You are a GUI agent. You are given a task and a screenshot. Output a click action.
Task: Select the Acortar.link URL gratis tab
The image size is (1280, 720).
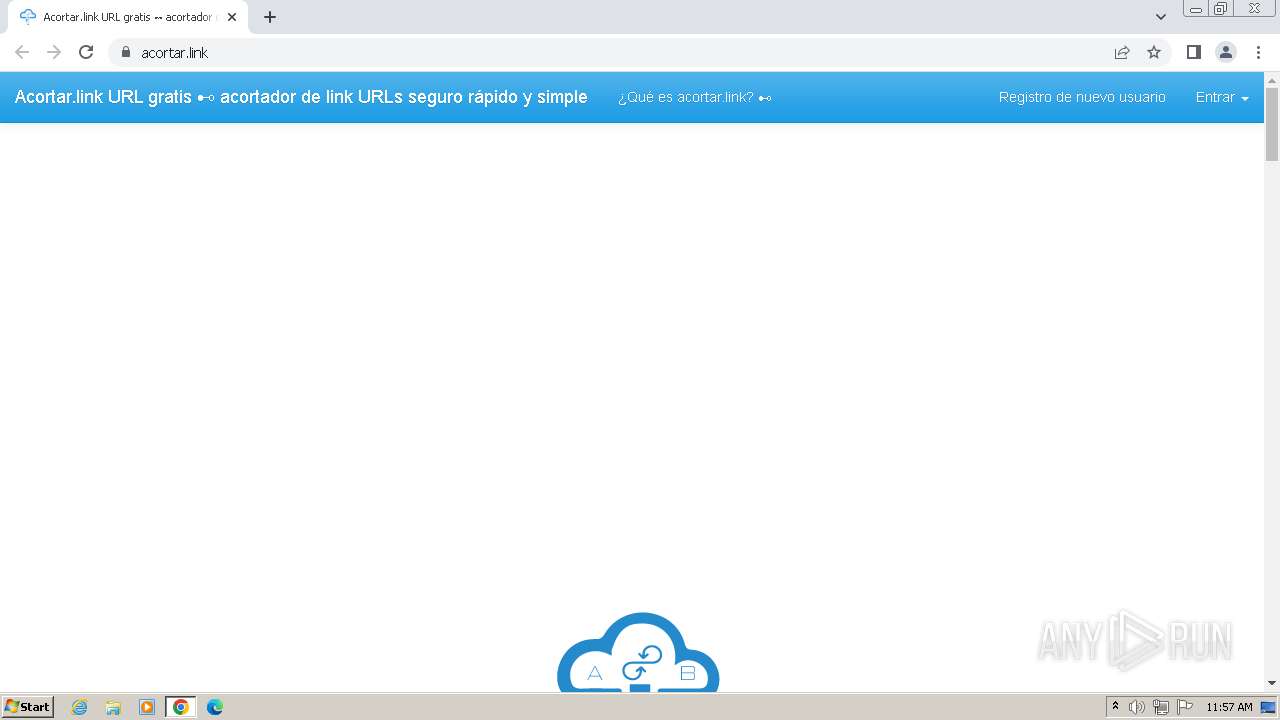point(128,17)
